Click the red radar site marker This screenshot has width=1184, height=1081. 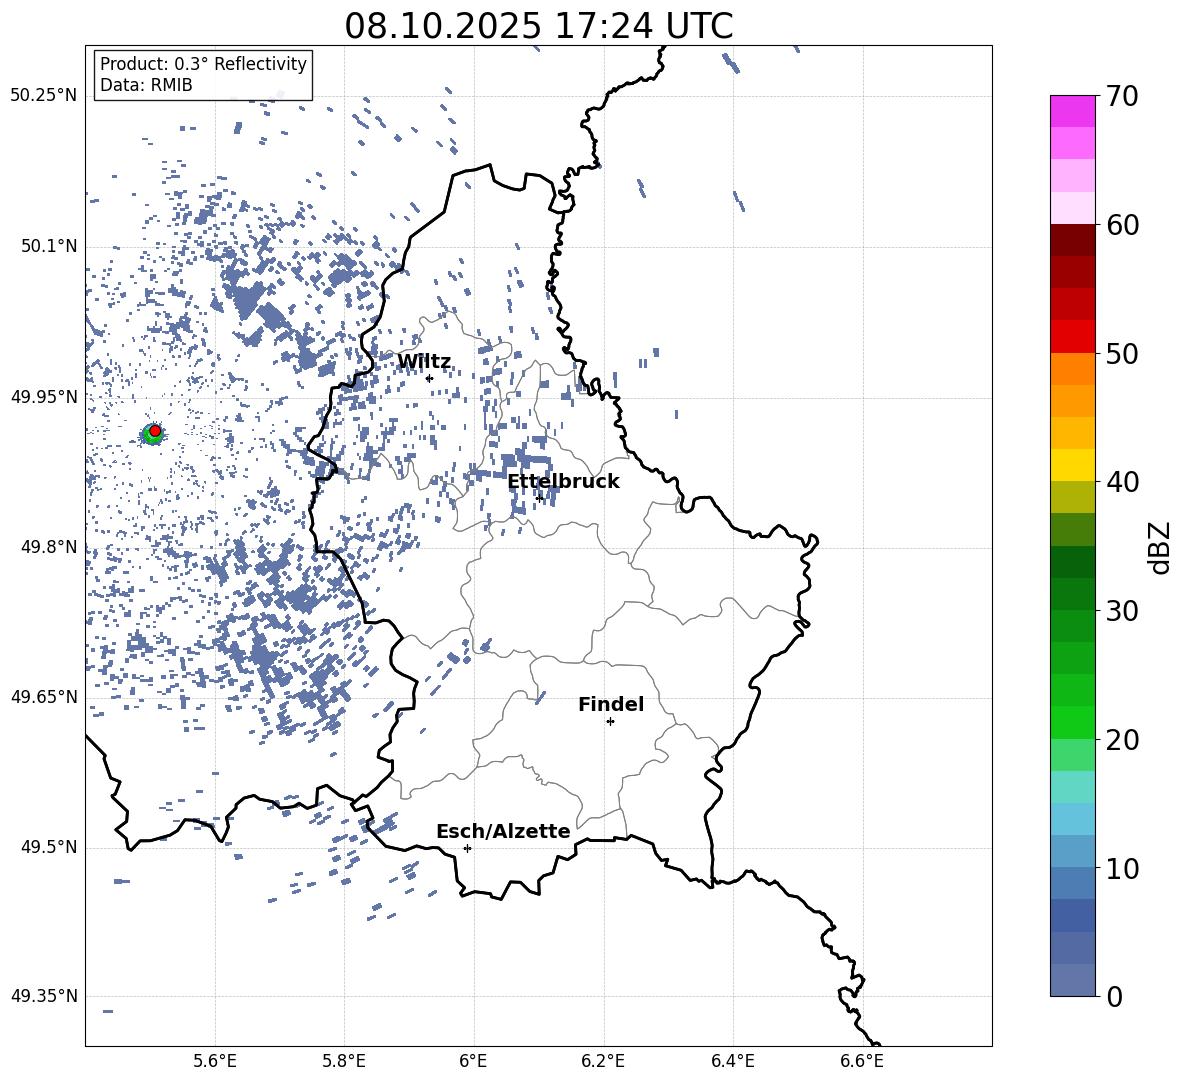tap(155, 431)
